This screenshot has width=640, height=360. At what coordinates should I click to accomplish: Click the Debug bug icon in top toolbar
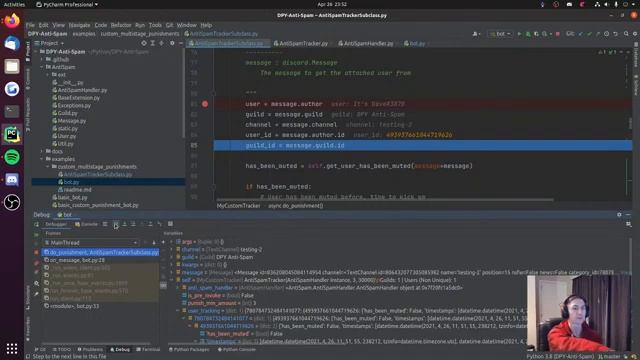[x=528, y=34]
